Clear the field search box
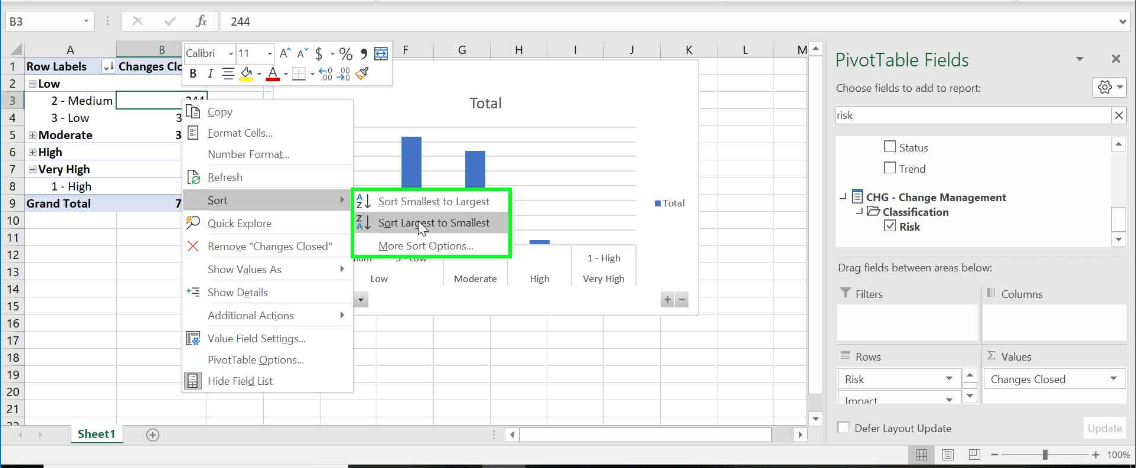Screen dimensions: 1136x468 tap(1119, 115)
